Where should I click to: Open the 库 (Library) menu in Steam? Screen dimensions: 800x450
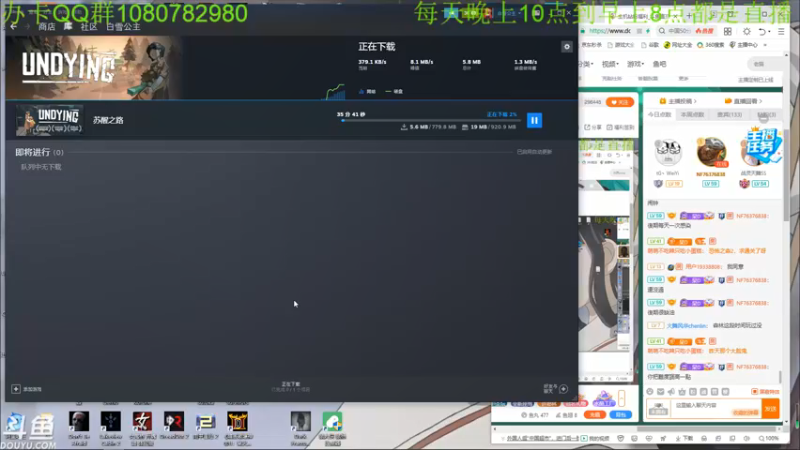point(68,27)
